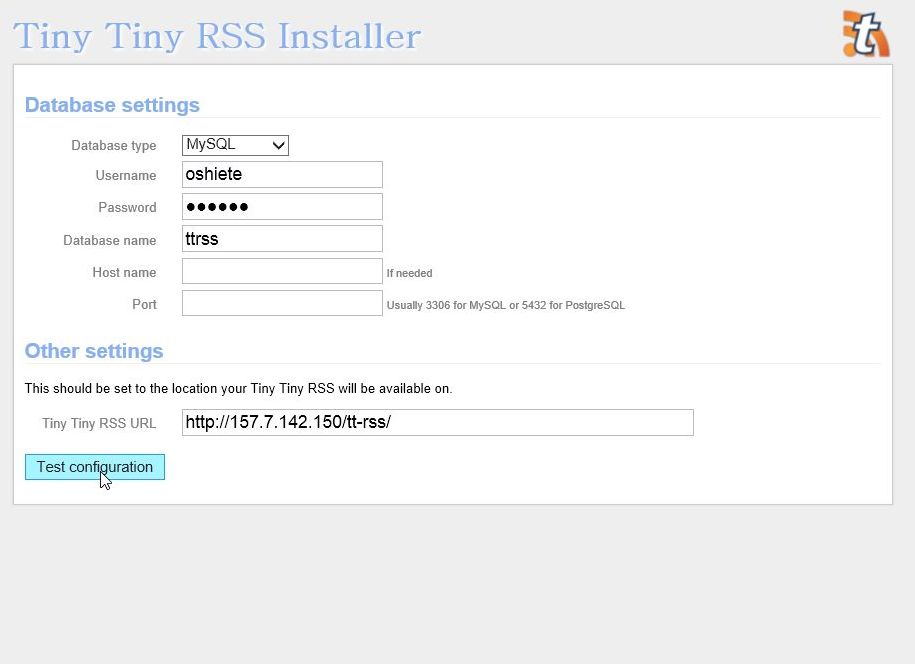
Task: Focus the Password input field
Action: (x=282, y=207)
